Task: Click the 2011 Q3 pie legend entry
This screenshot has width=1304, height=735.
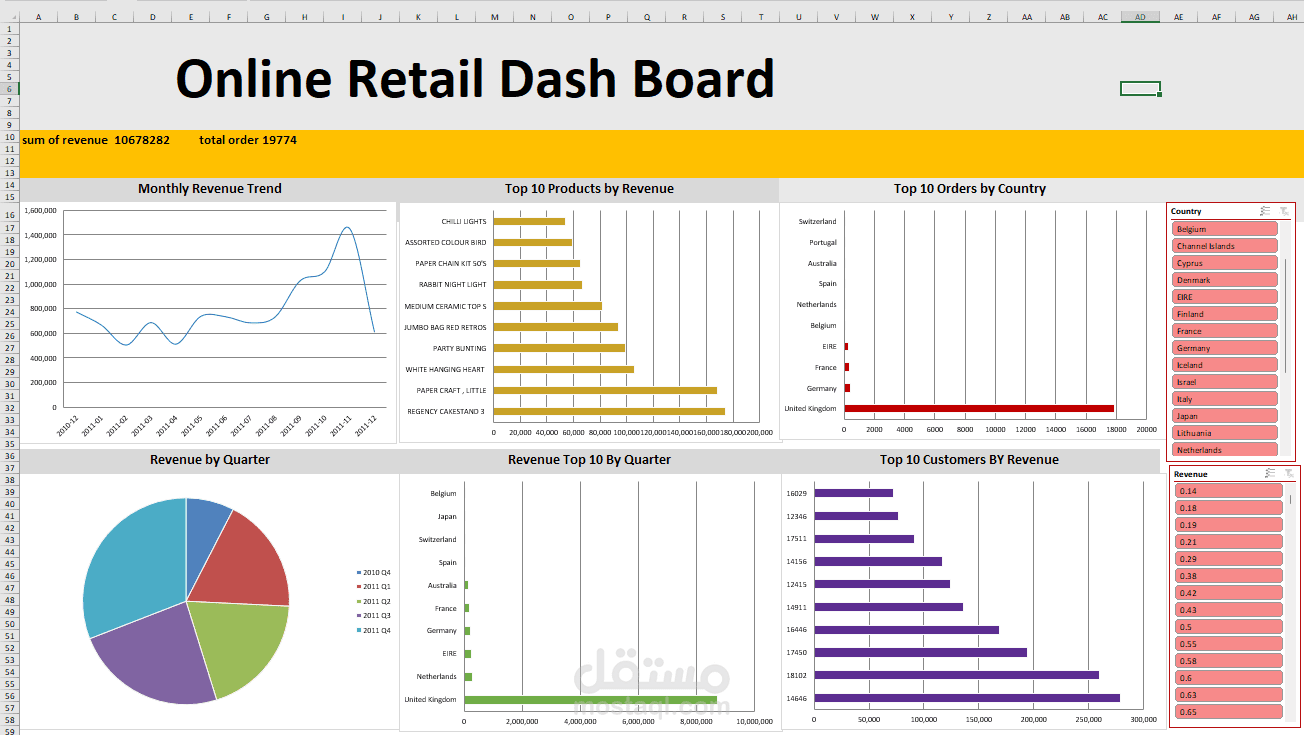Action: (374, 616)
